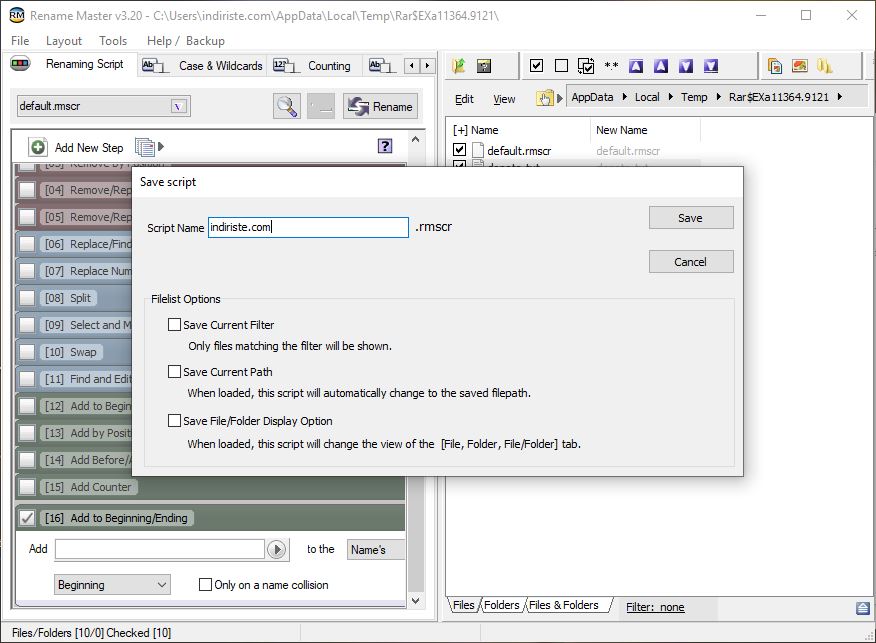This screenshot has width=876, height=643.
Task: Click the script steps scrollbar down arrow
Action: [416, 601]
